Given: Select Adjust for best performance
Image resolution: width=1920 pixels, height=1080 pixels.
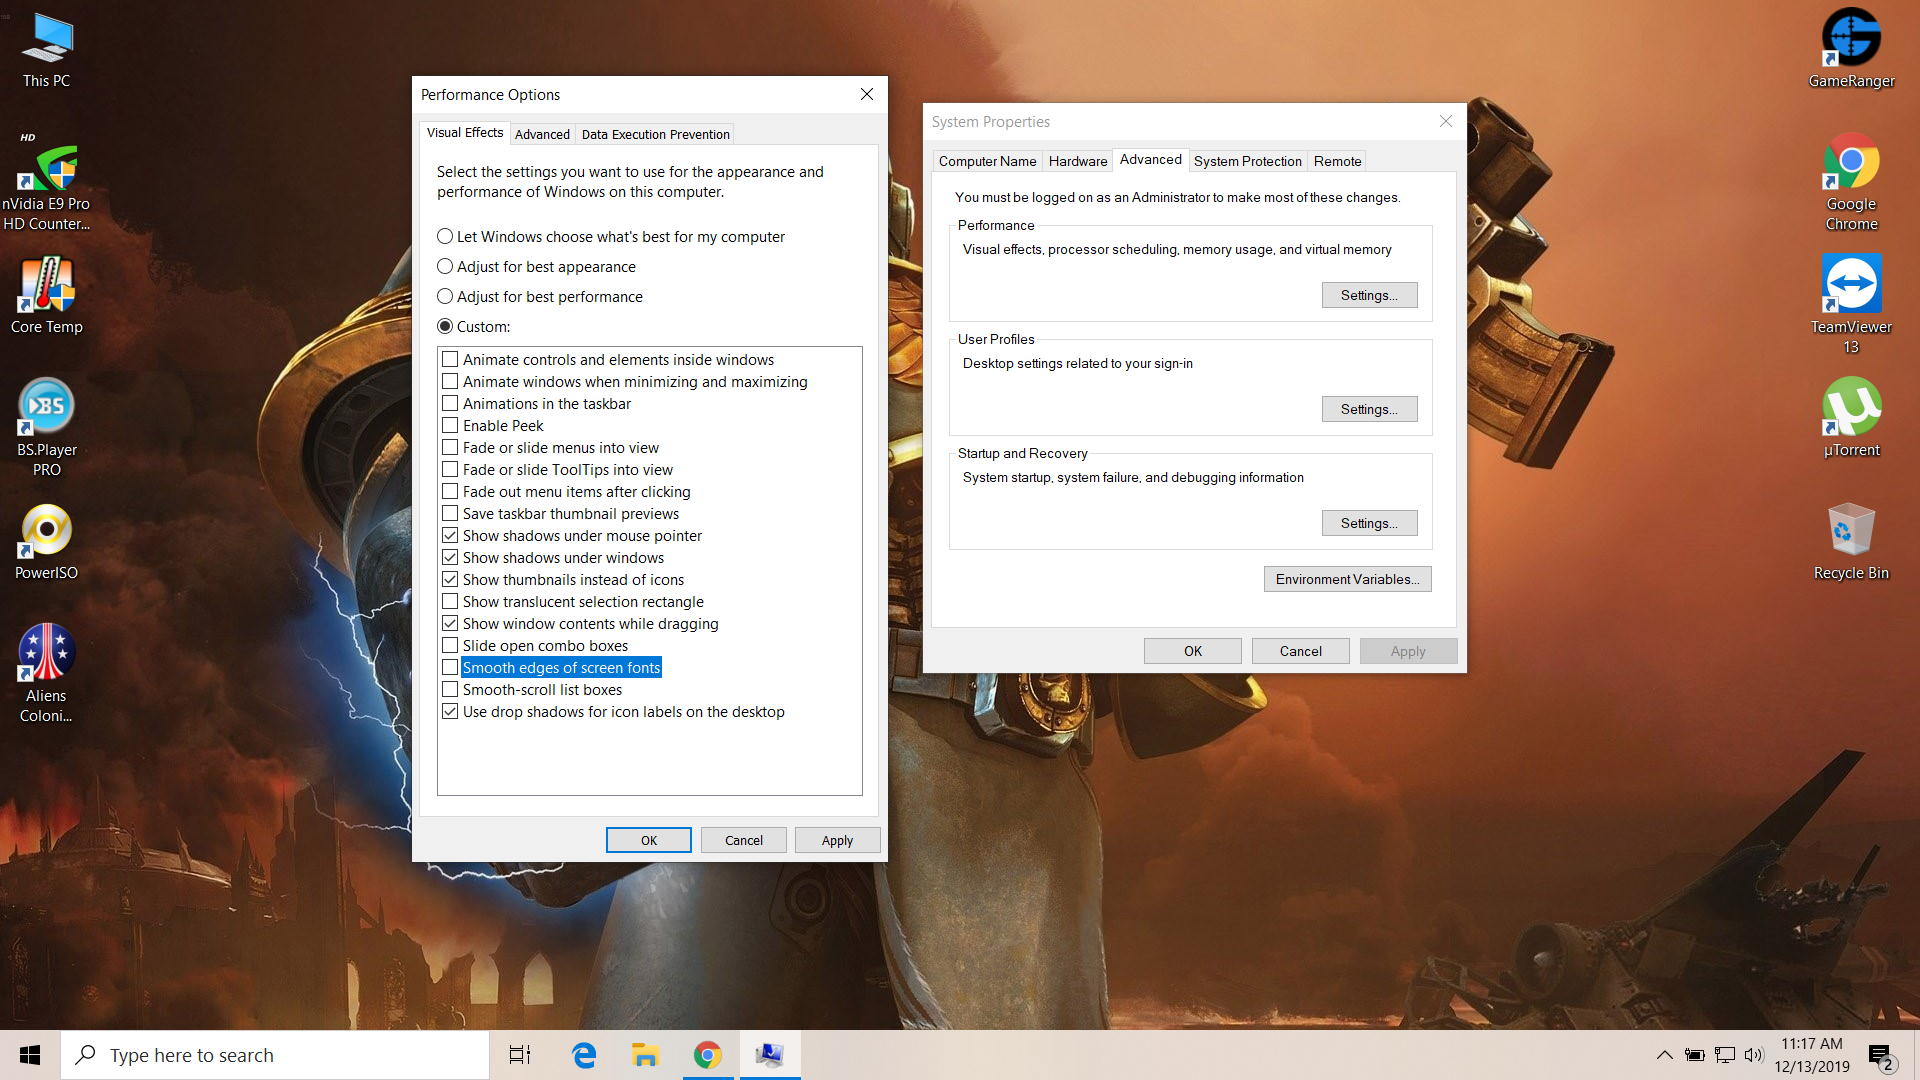Looking at the screenshot, I should [x=540, y=297].
